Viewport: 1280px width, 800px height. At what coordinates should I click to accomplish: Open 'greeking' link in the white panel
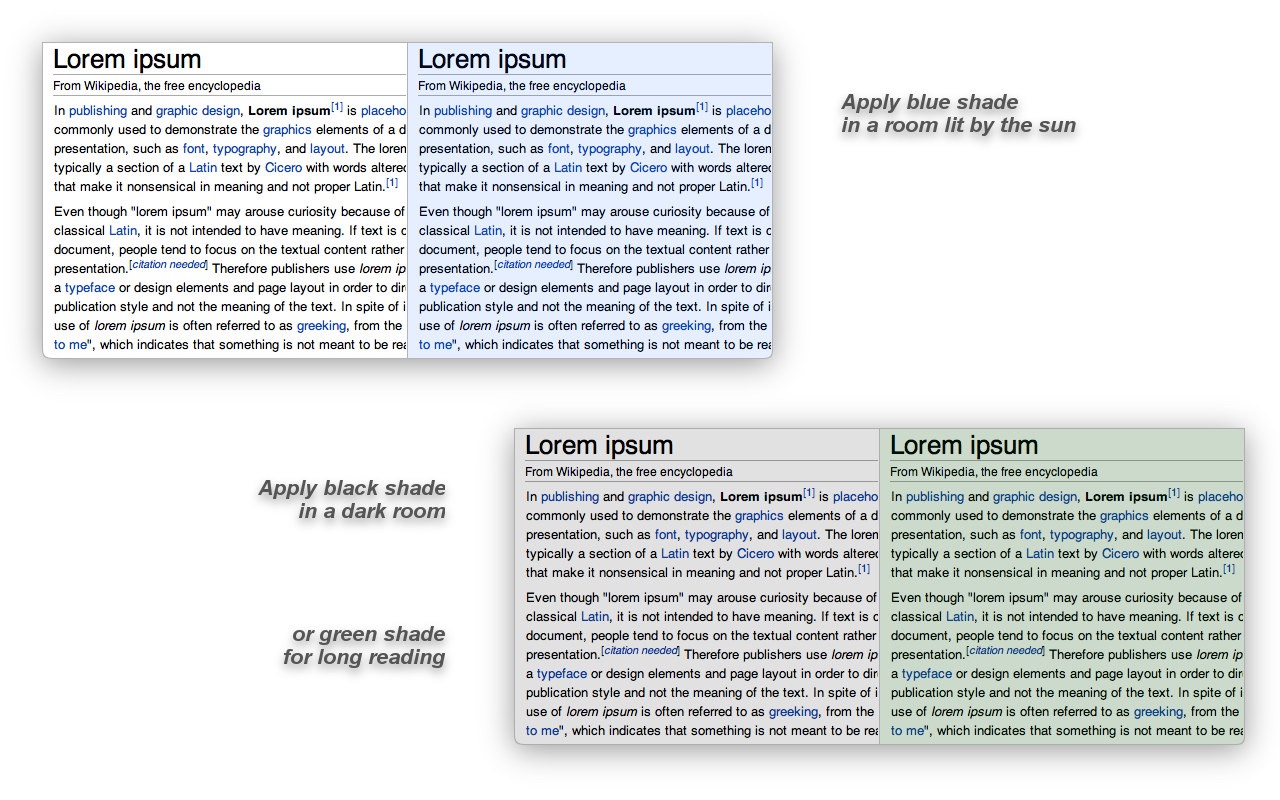pyautogui.click(x=322, y=326)
